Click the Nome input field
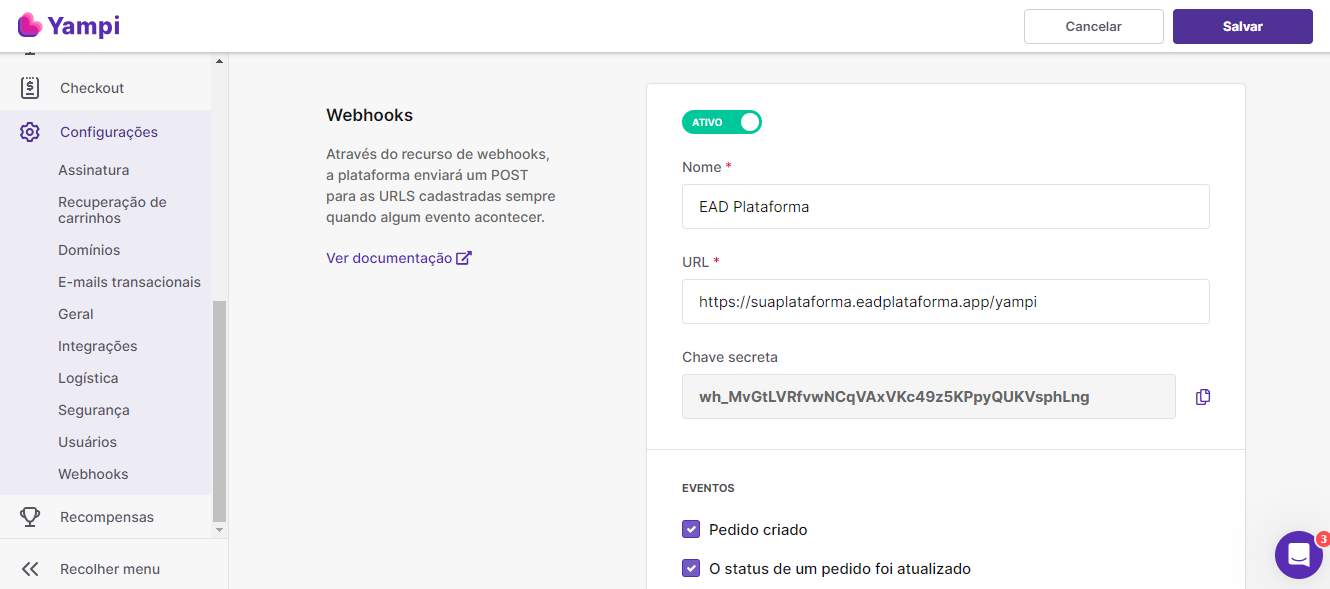This screenshot has height=589, width=1330. (946, 206)
